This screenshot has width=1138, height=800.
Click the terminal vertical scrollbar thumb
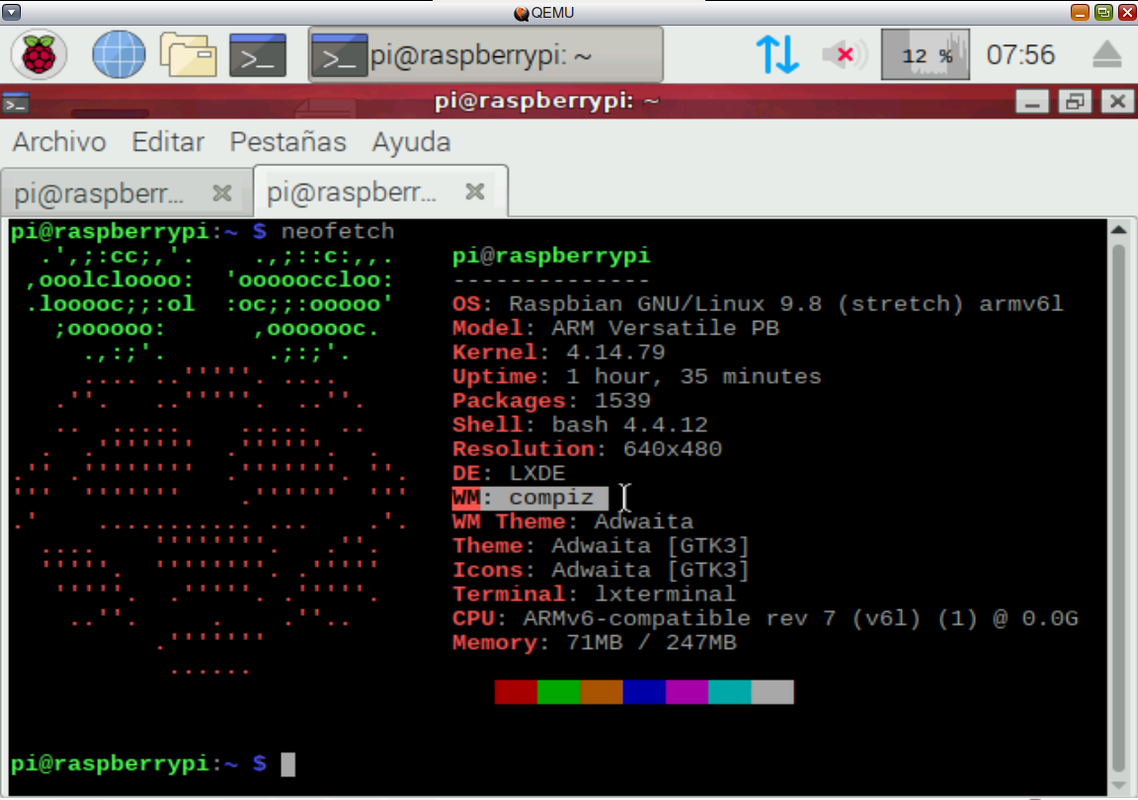point(1118,510)
